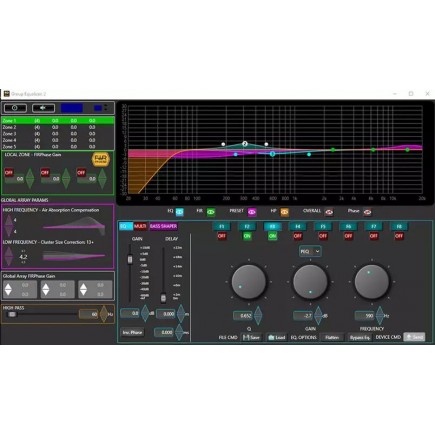Click first Global Array FIRPhase Gain arrows
435x435 pixels.
click(x=8, y=289)
